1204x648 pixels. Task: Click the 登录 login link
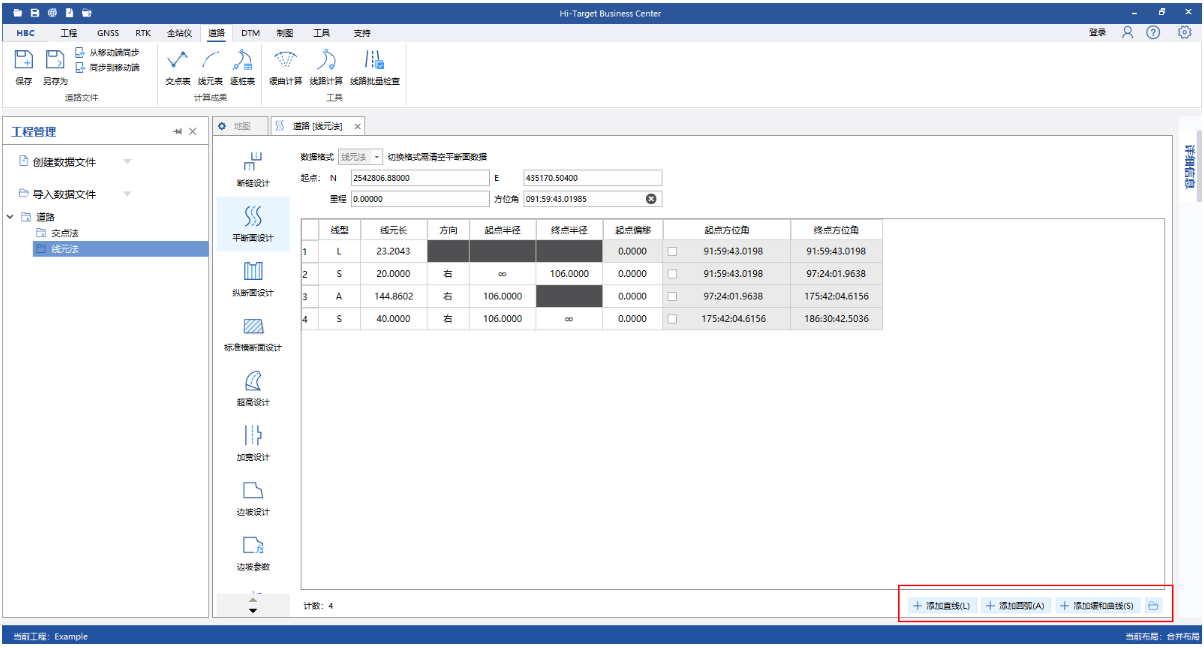(x=1097, y=33)
